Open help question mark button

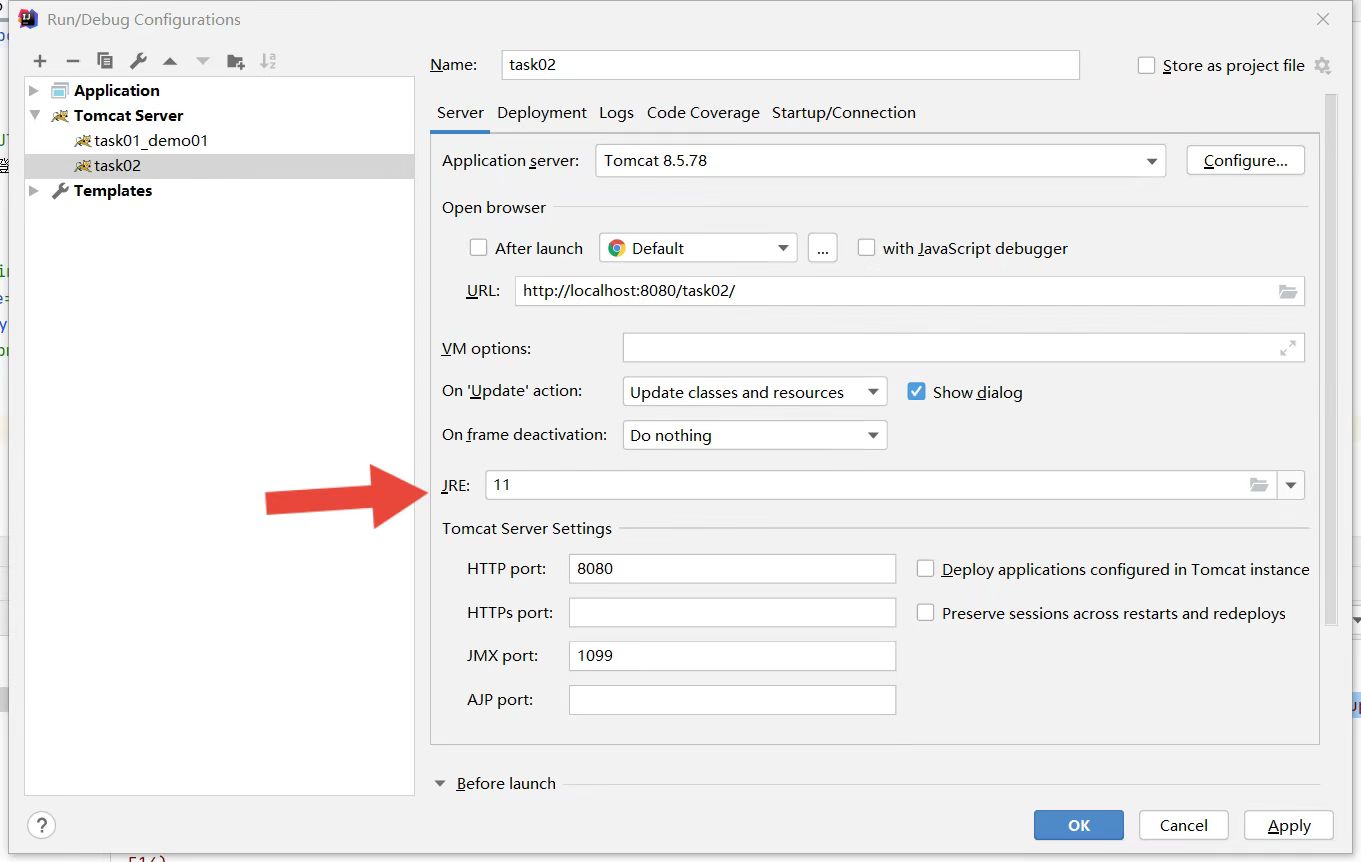(x=41, y=825)
